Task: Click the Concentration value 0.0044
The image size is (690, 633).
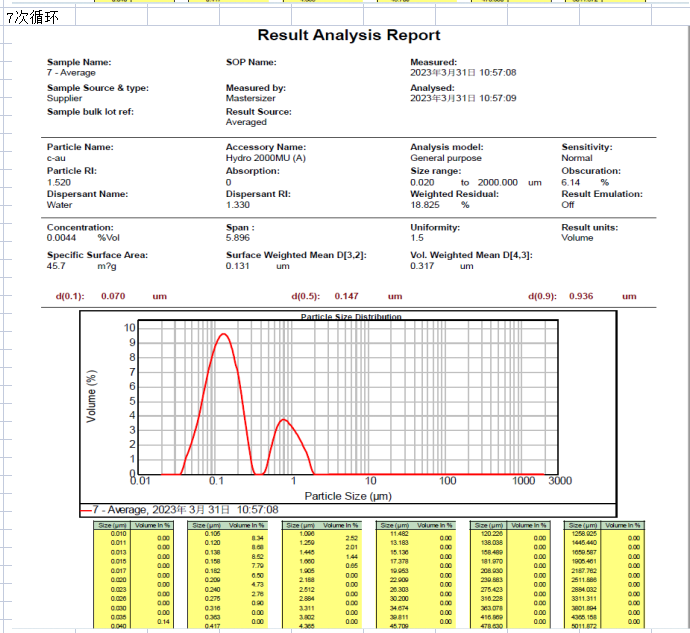Action: coord(62,238)
